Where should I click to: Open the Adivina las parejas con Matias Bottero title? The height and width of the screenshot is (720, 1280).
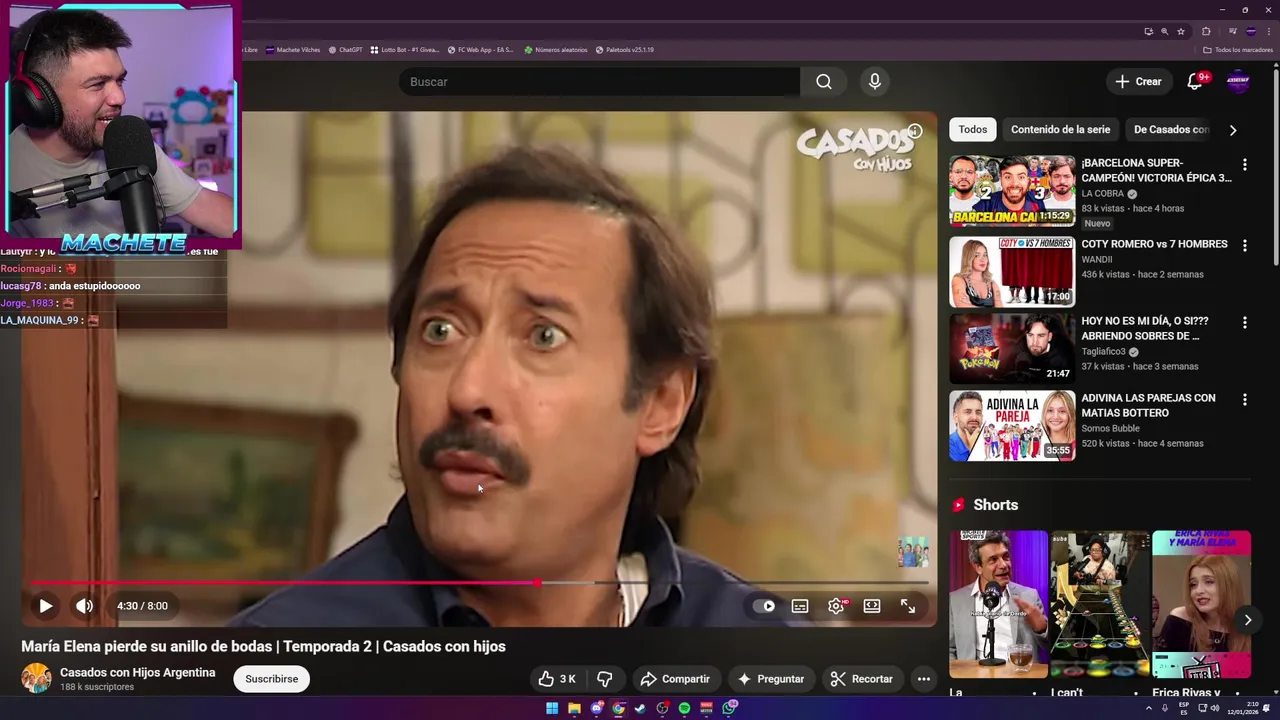[x=1148, y=405]
